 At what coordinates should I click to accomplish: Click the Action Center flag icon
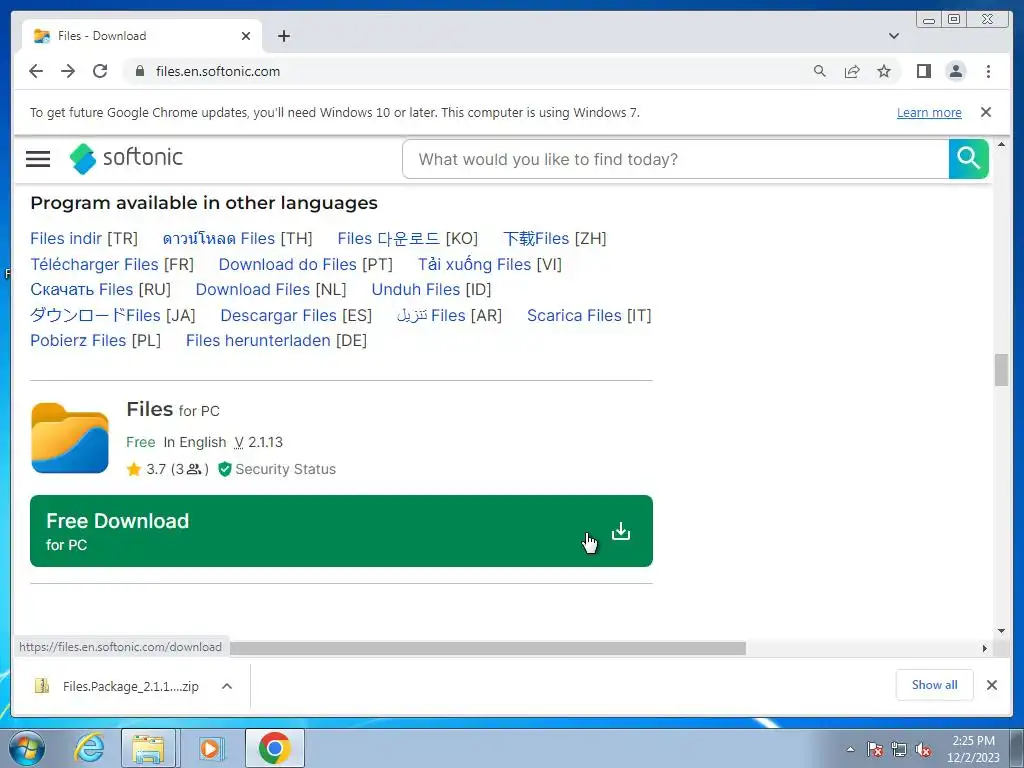(874, 749)
